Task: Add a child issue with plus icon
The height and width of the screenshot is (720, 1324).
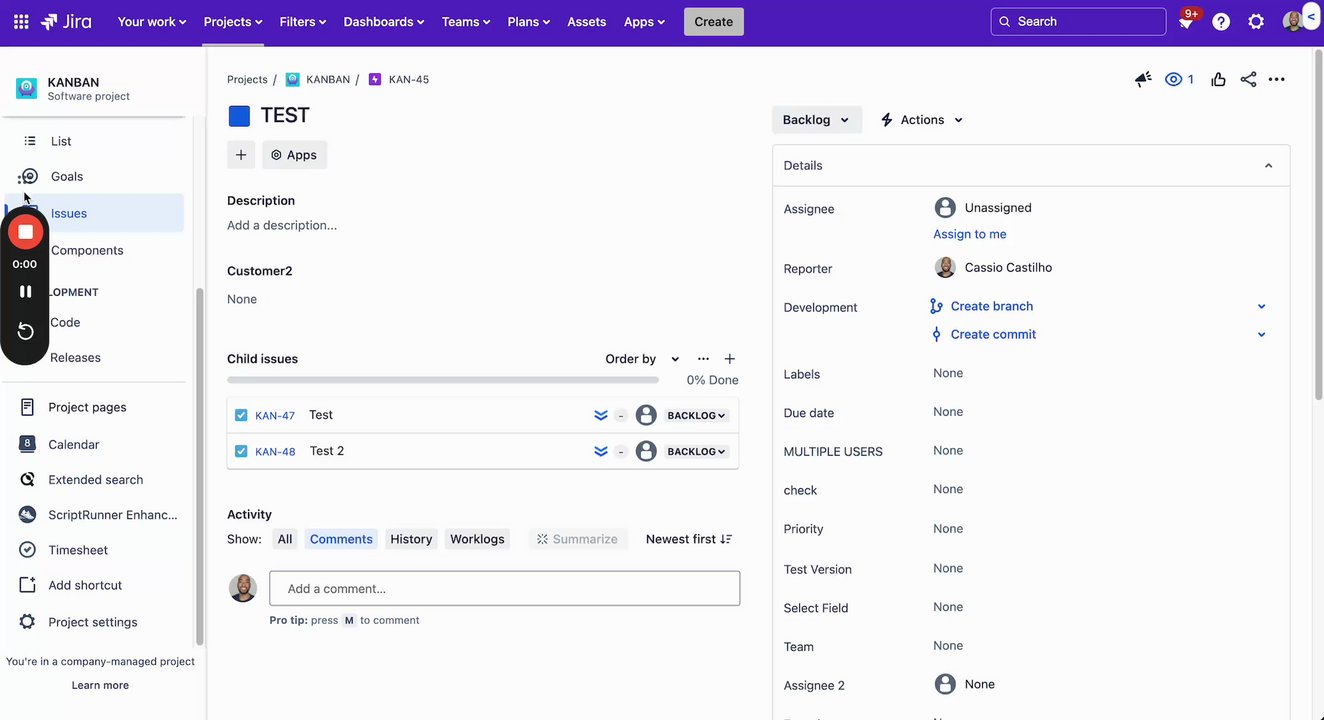Action: point(730,359)
